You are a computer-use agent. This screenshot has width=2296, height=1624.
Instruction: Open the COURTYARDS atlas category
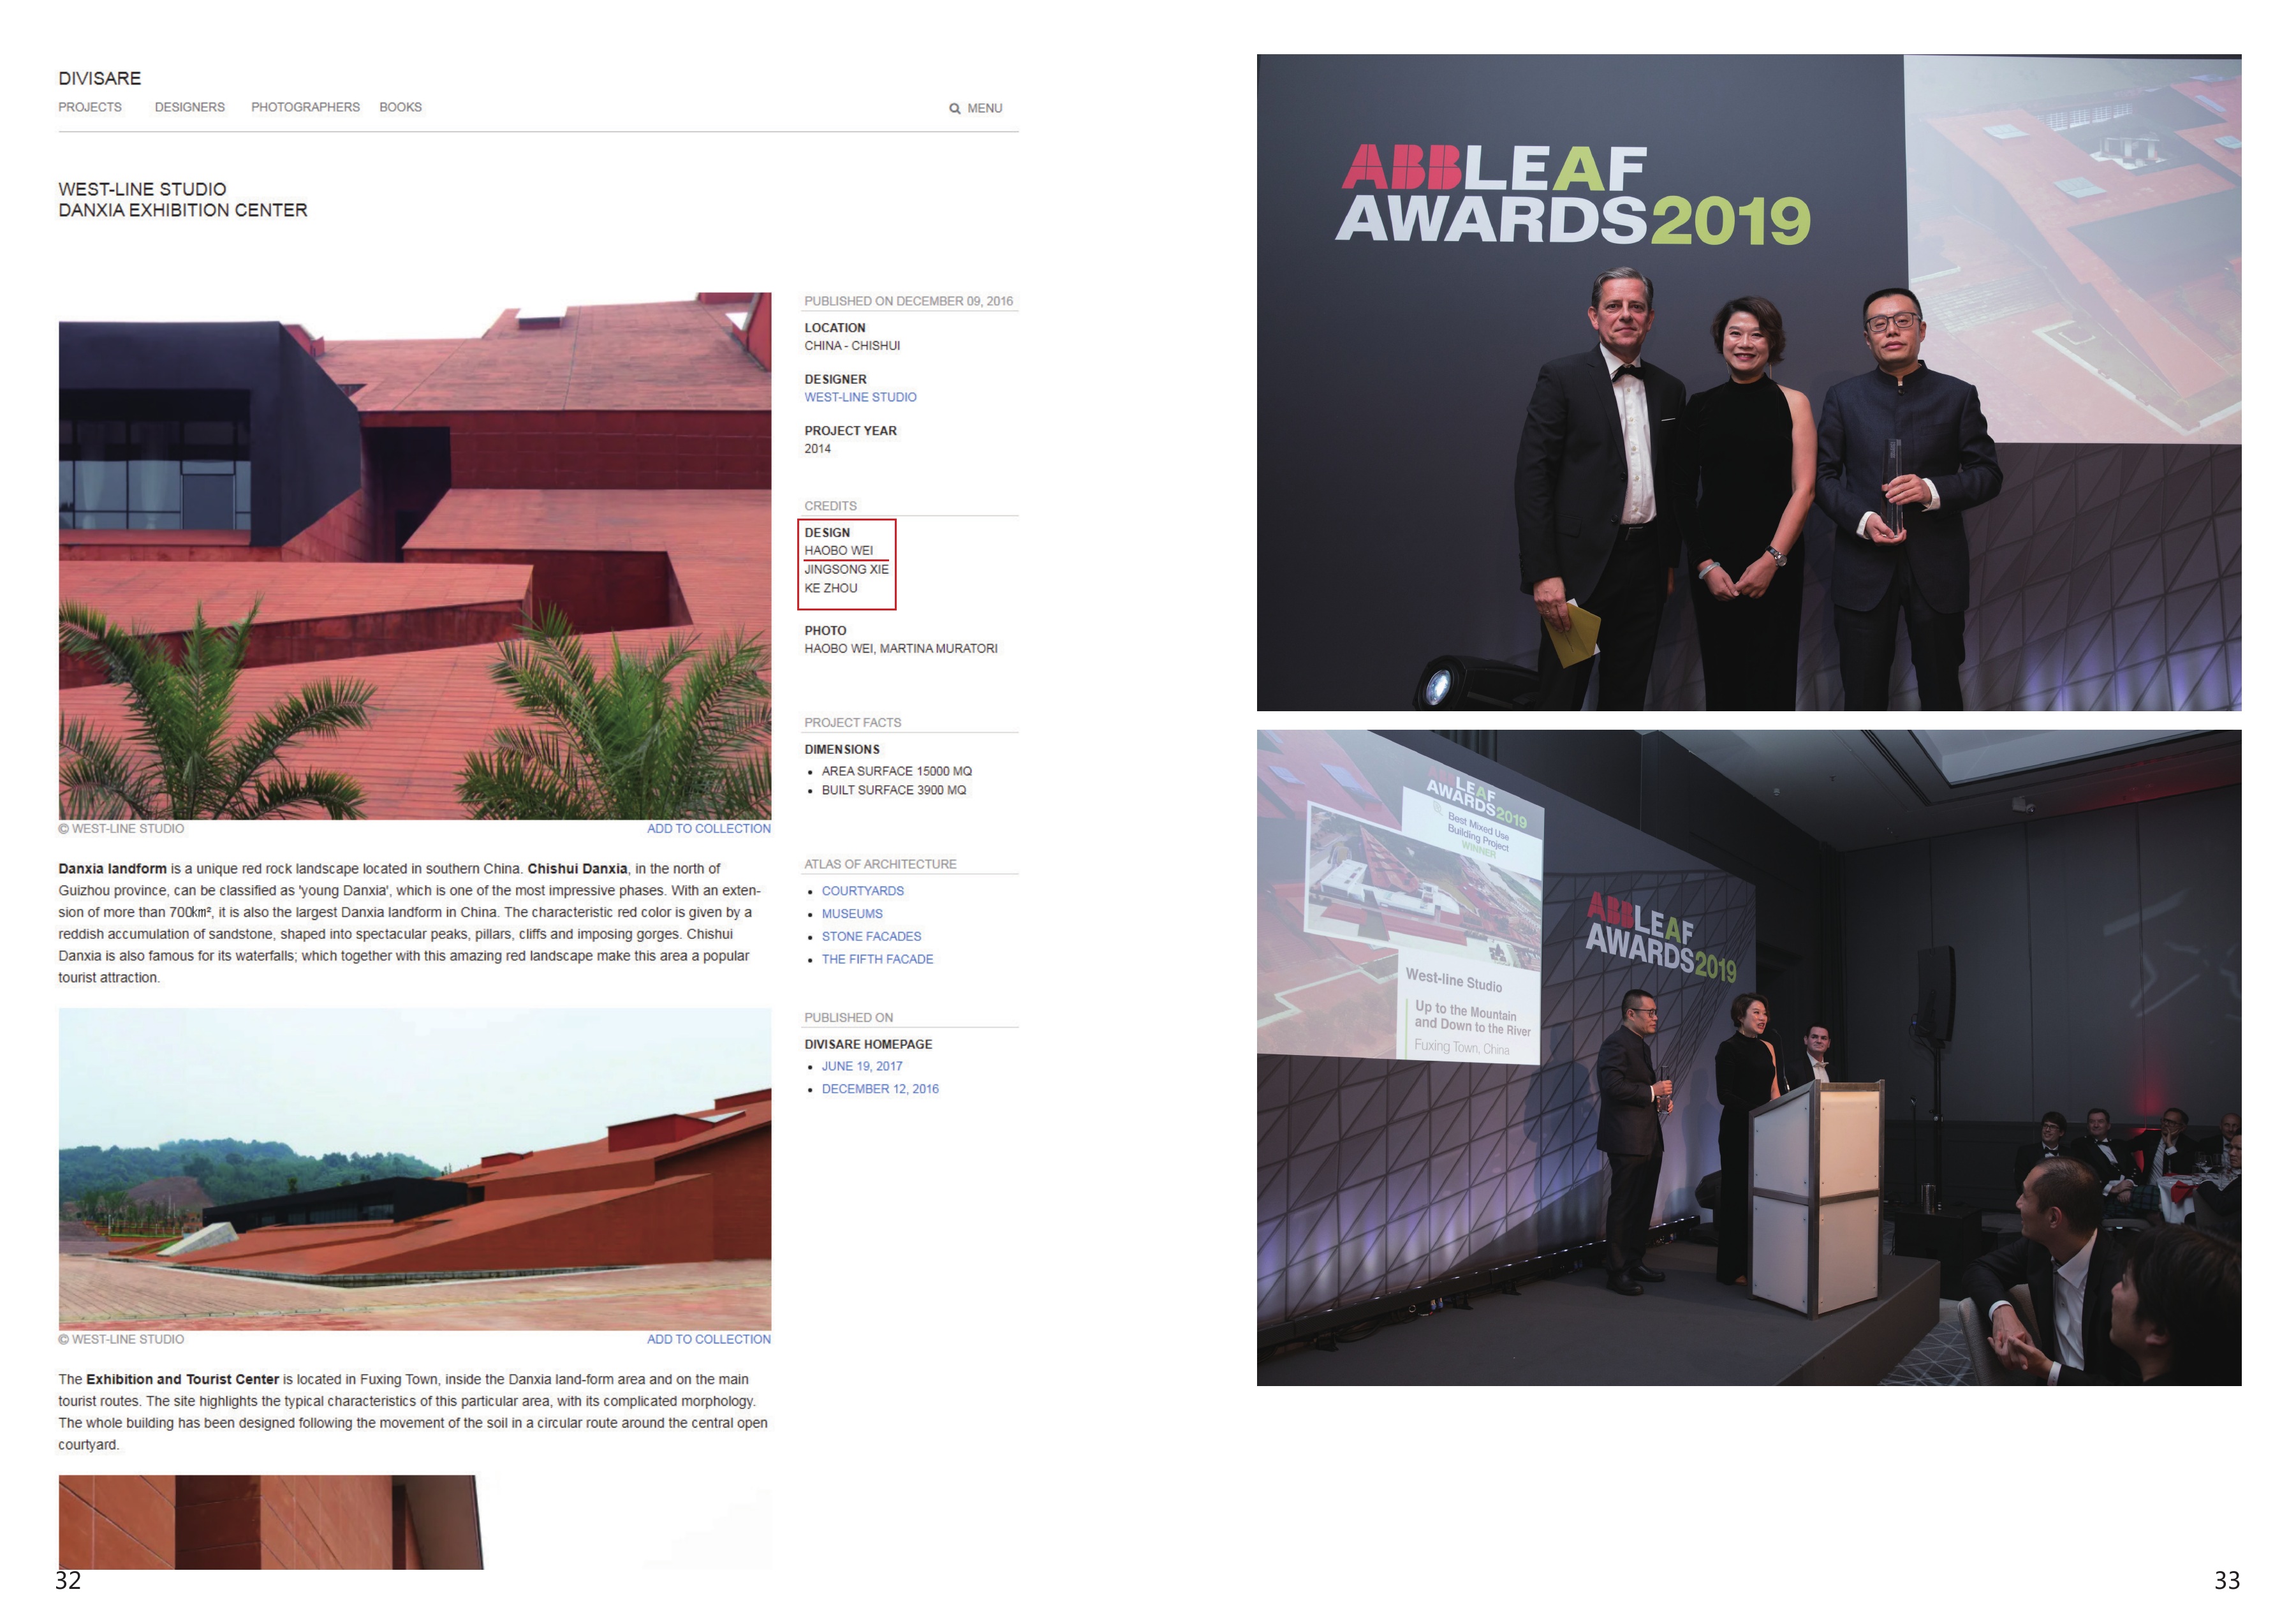tap(862, 891)
